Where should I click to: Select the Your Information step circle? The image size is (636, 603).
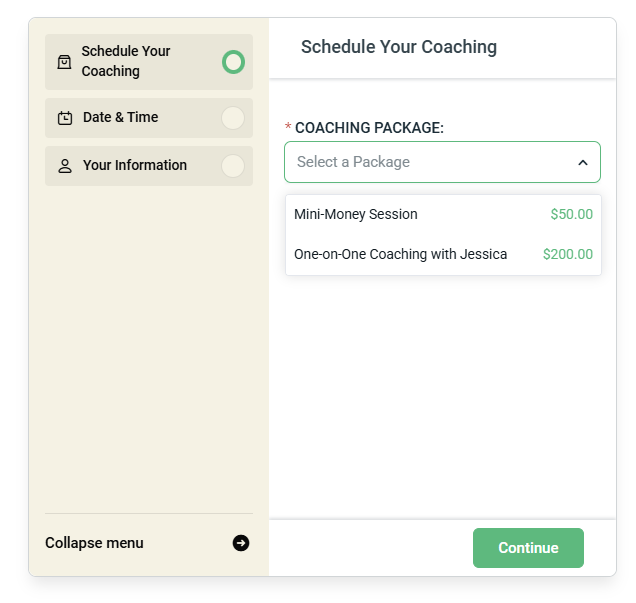point(233,166)
